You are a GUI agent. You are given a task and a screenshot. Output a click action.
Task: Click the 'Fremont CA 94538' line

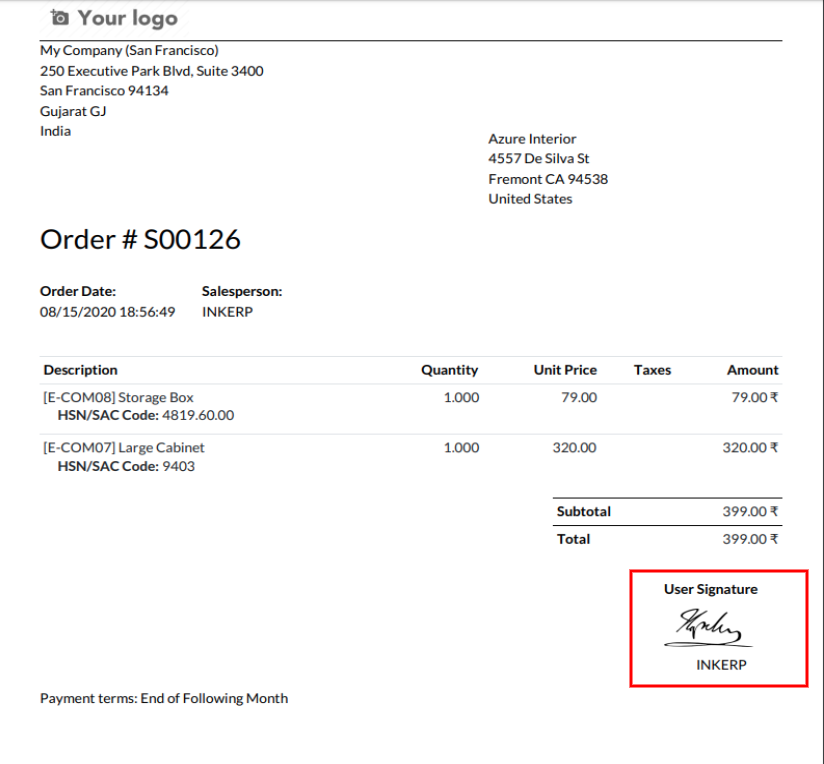[x=548, y=179]
